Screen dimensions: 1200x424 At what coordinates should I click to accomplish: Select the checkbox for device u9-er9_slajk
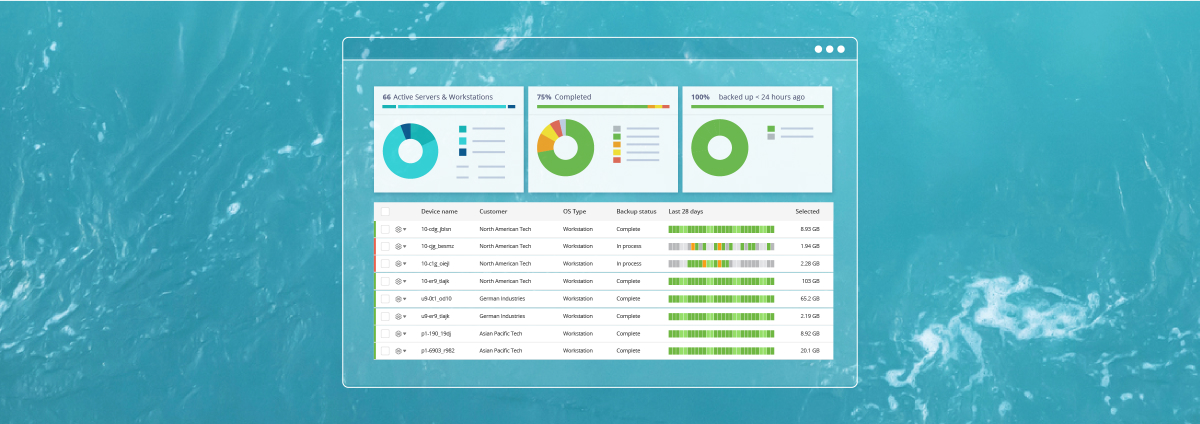(385, 316)
